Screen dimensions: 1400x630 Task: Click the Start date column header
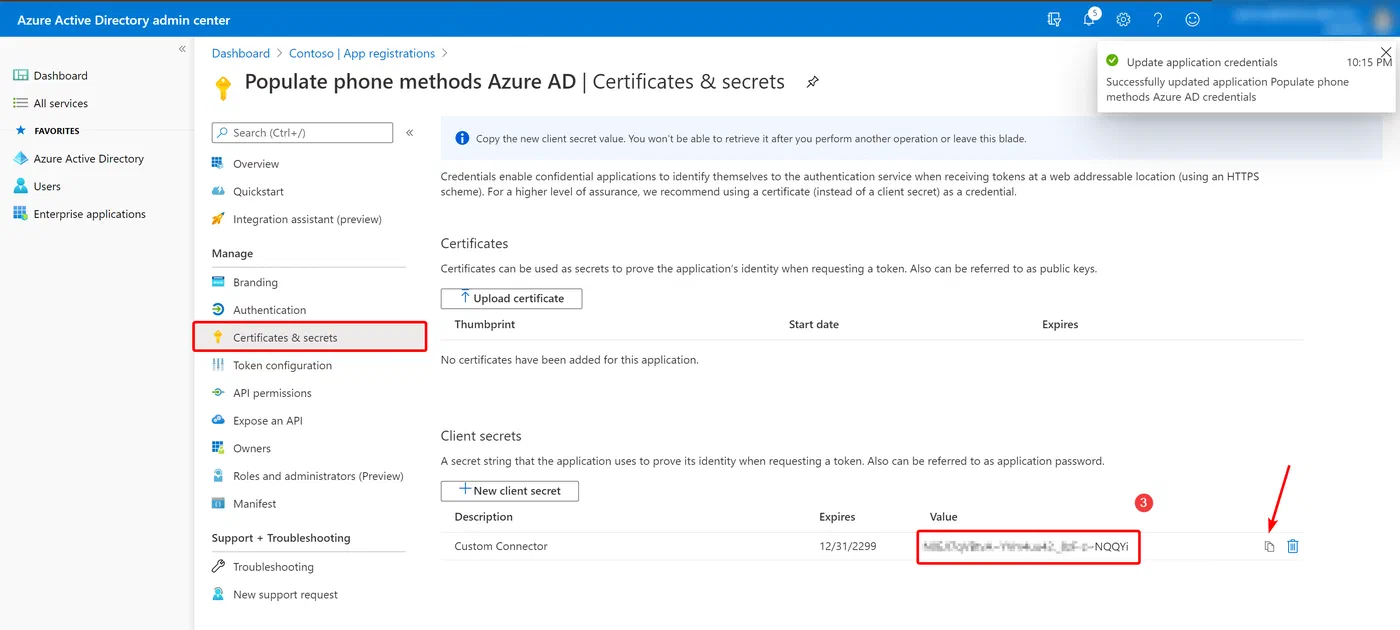tap(814, 325)
